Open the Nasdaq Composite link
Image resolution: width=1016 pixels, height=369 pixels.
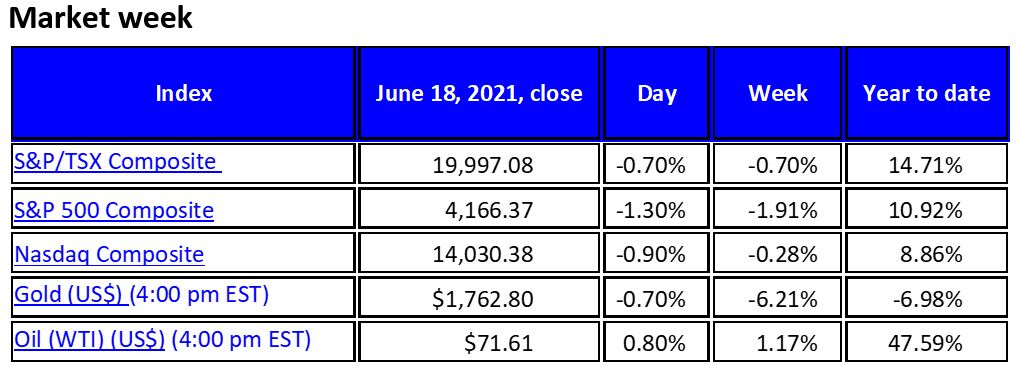pyautogui.click(x=109, y=254)
